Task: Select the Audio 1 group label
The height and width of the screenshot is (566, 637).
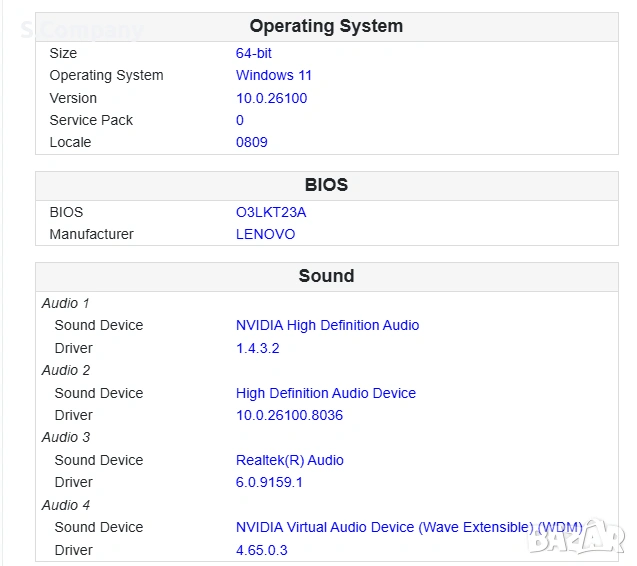Action: click(x=66, y=303)
